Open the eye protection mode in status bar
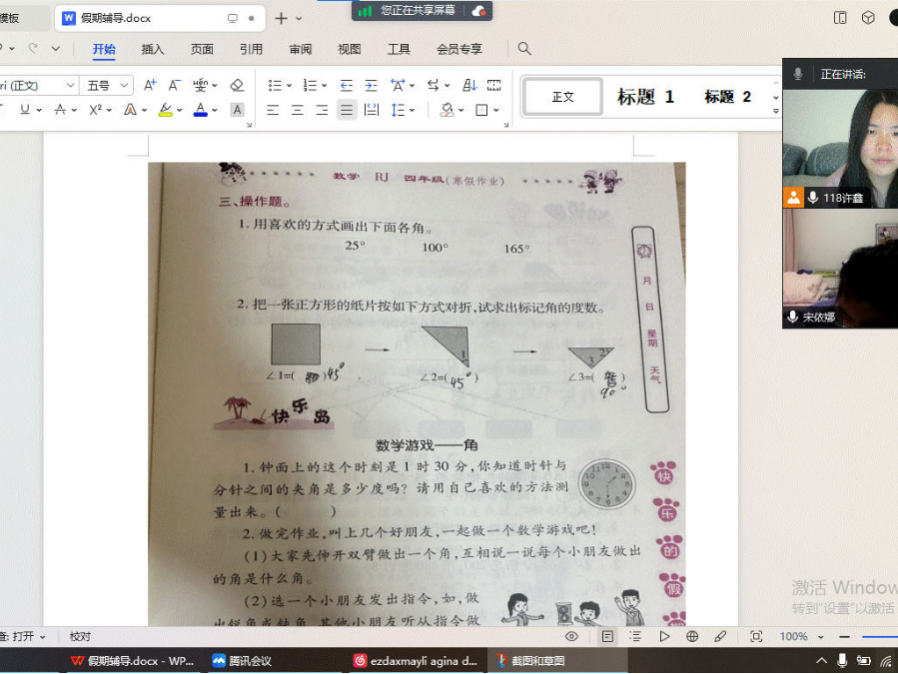 [x=571, y=636]
